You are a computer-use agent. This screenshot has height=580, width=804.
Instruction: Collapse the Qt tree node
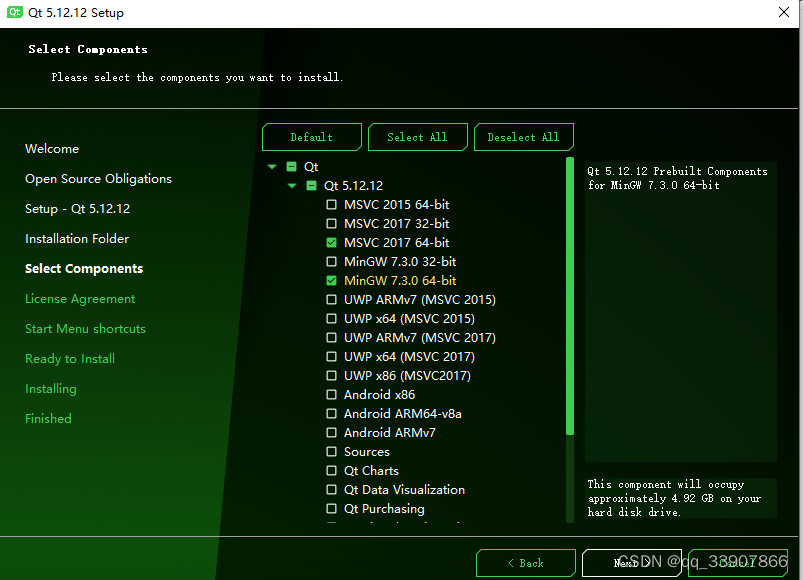tap(272, 166)
